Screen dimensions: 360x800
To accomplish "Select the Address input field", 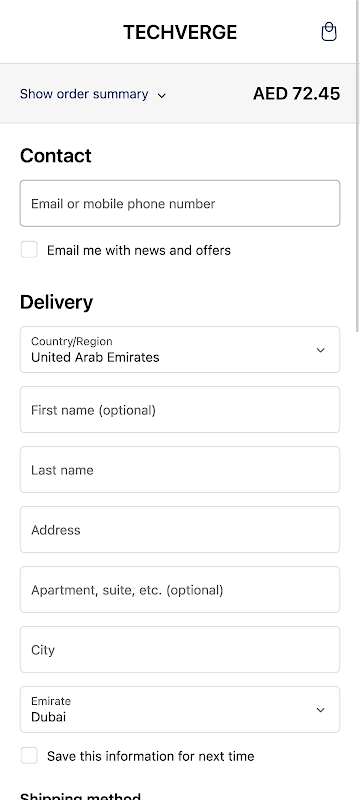I will pos(180,530).
